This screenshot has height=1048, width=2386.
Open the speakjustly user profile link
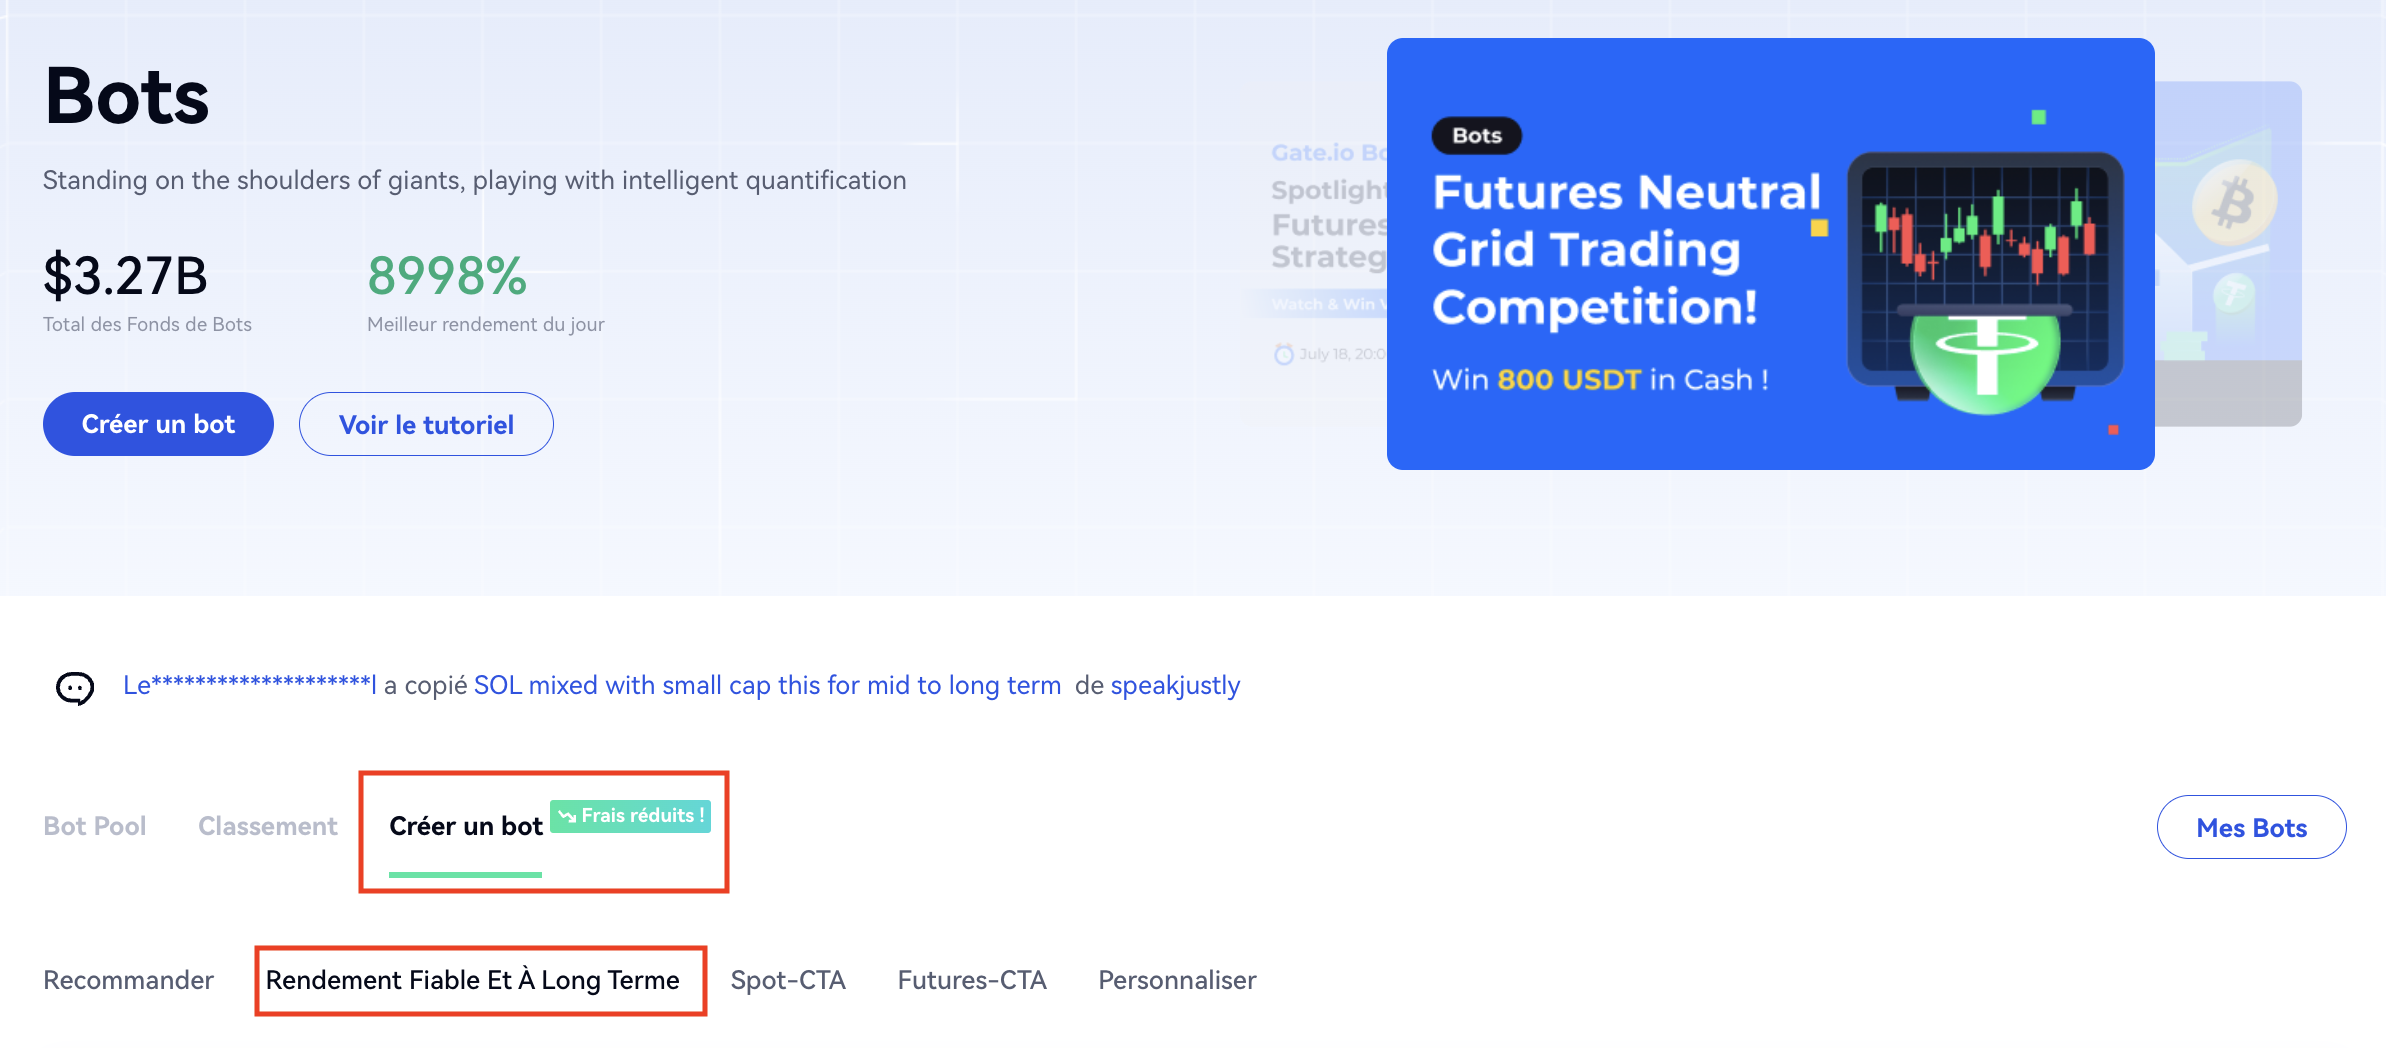coord(1175,685)
